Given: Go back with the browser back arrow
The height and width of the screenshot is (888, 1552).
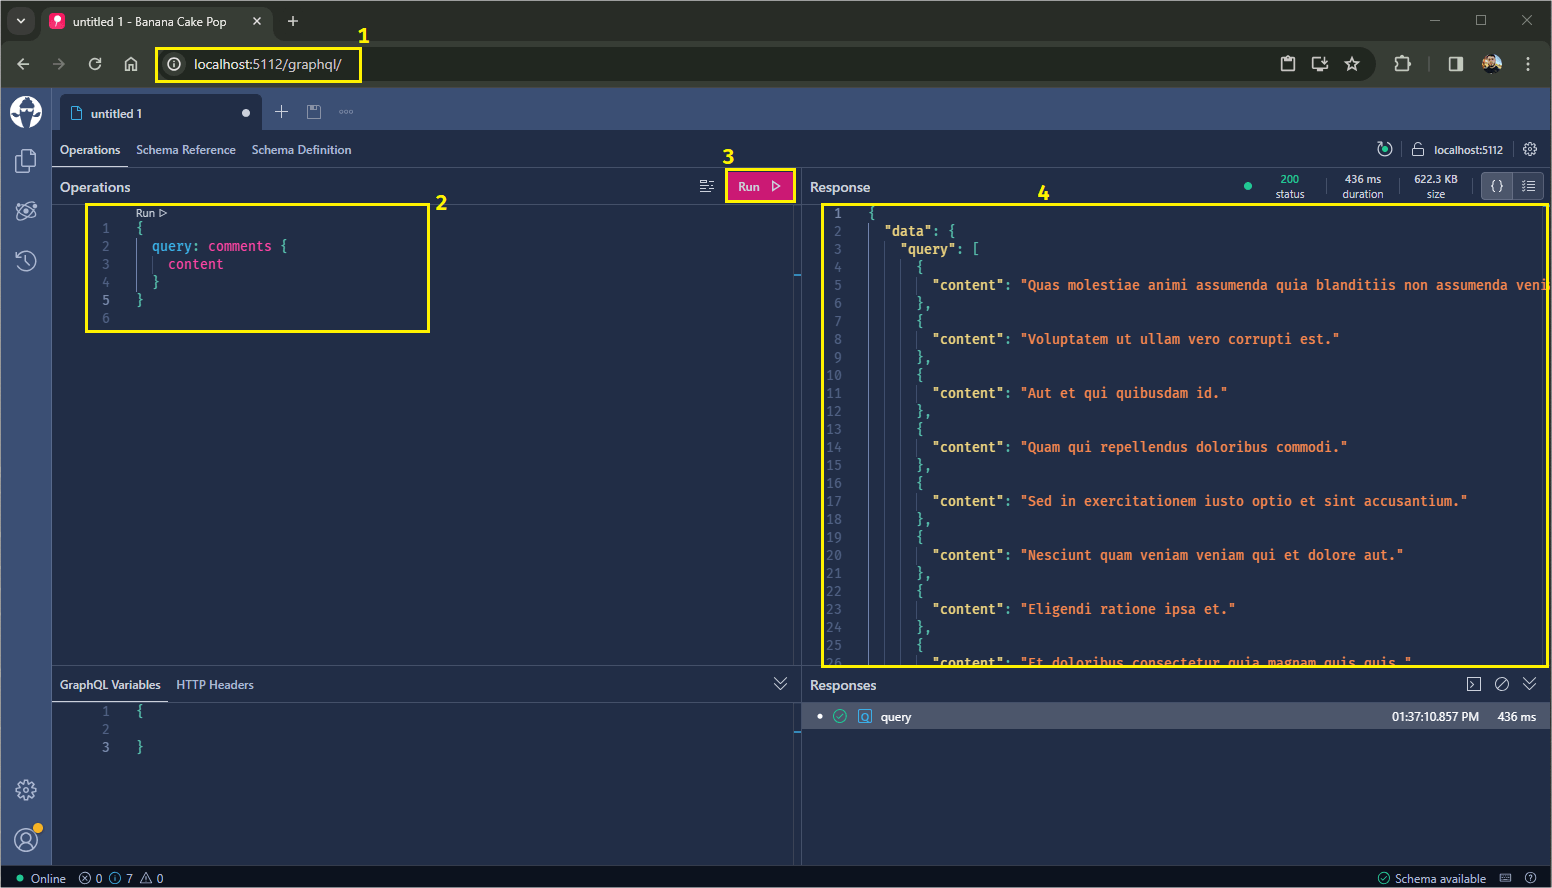Looking at the screenshot, I should click(23, 64).
